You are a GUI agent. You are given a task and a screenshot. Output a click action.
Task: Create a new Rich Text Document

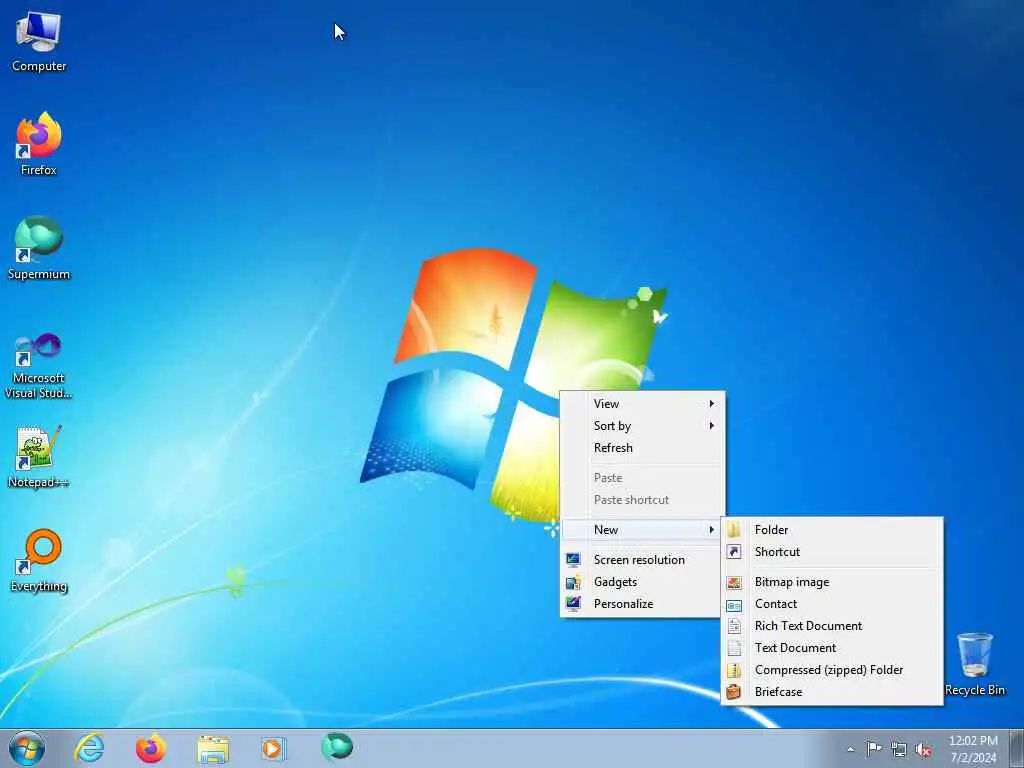[832, 626]
